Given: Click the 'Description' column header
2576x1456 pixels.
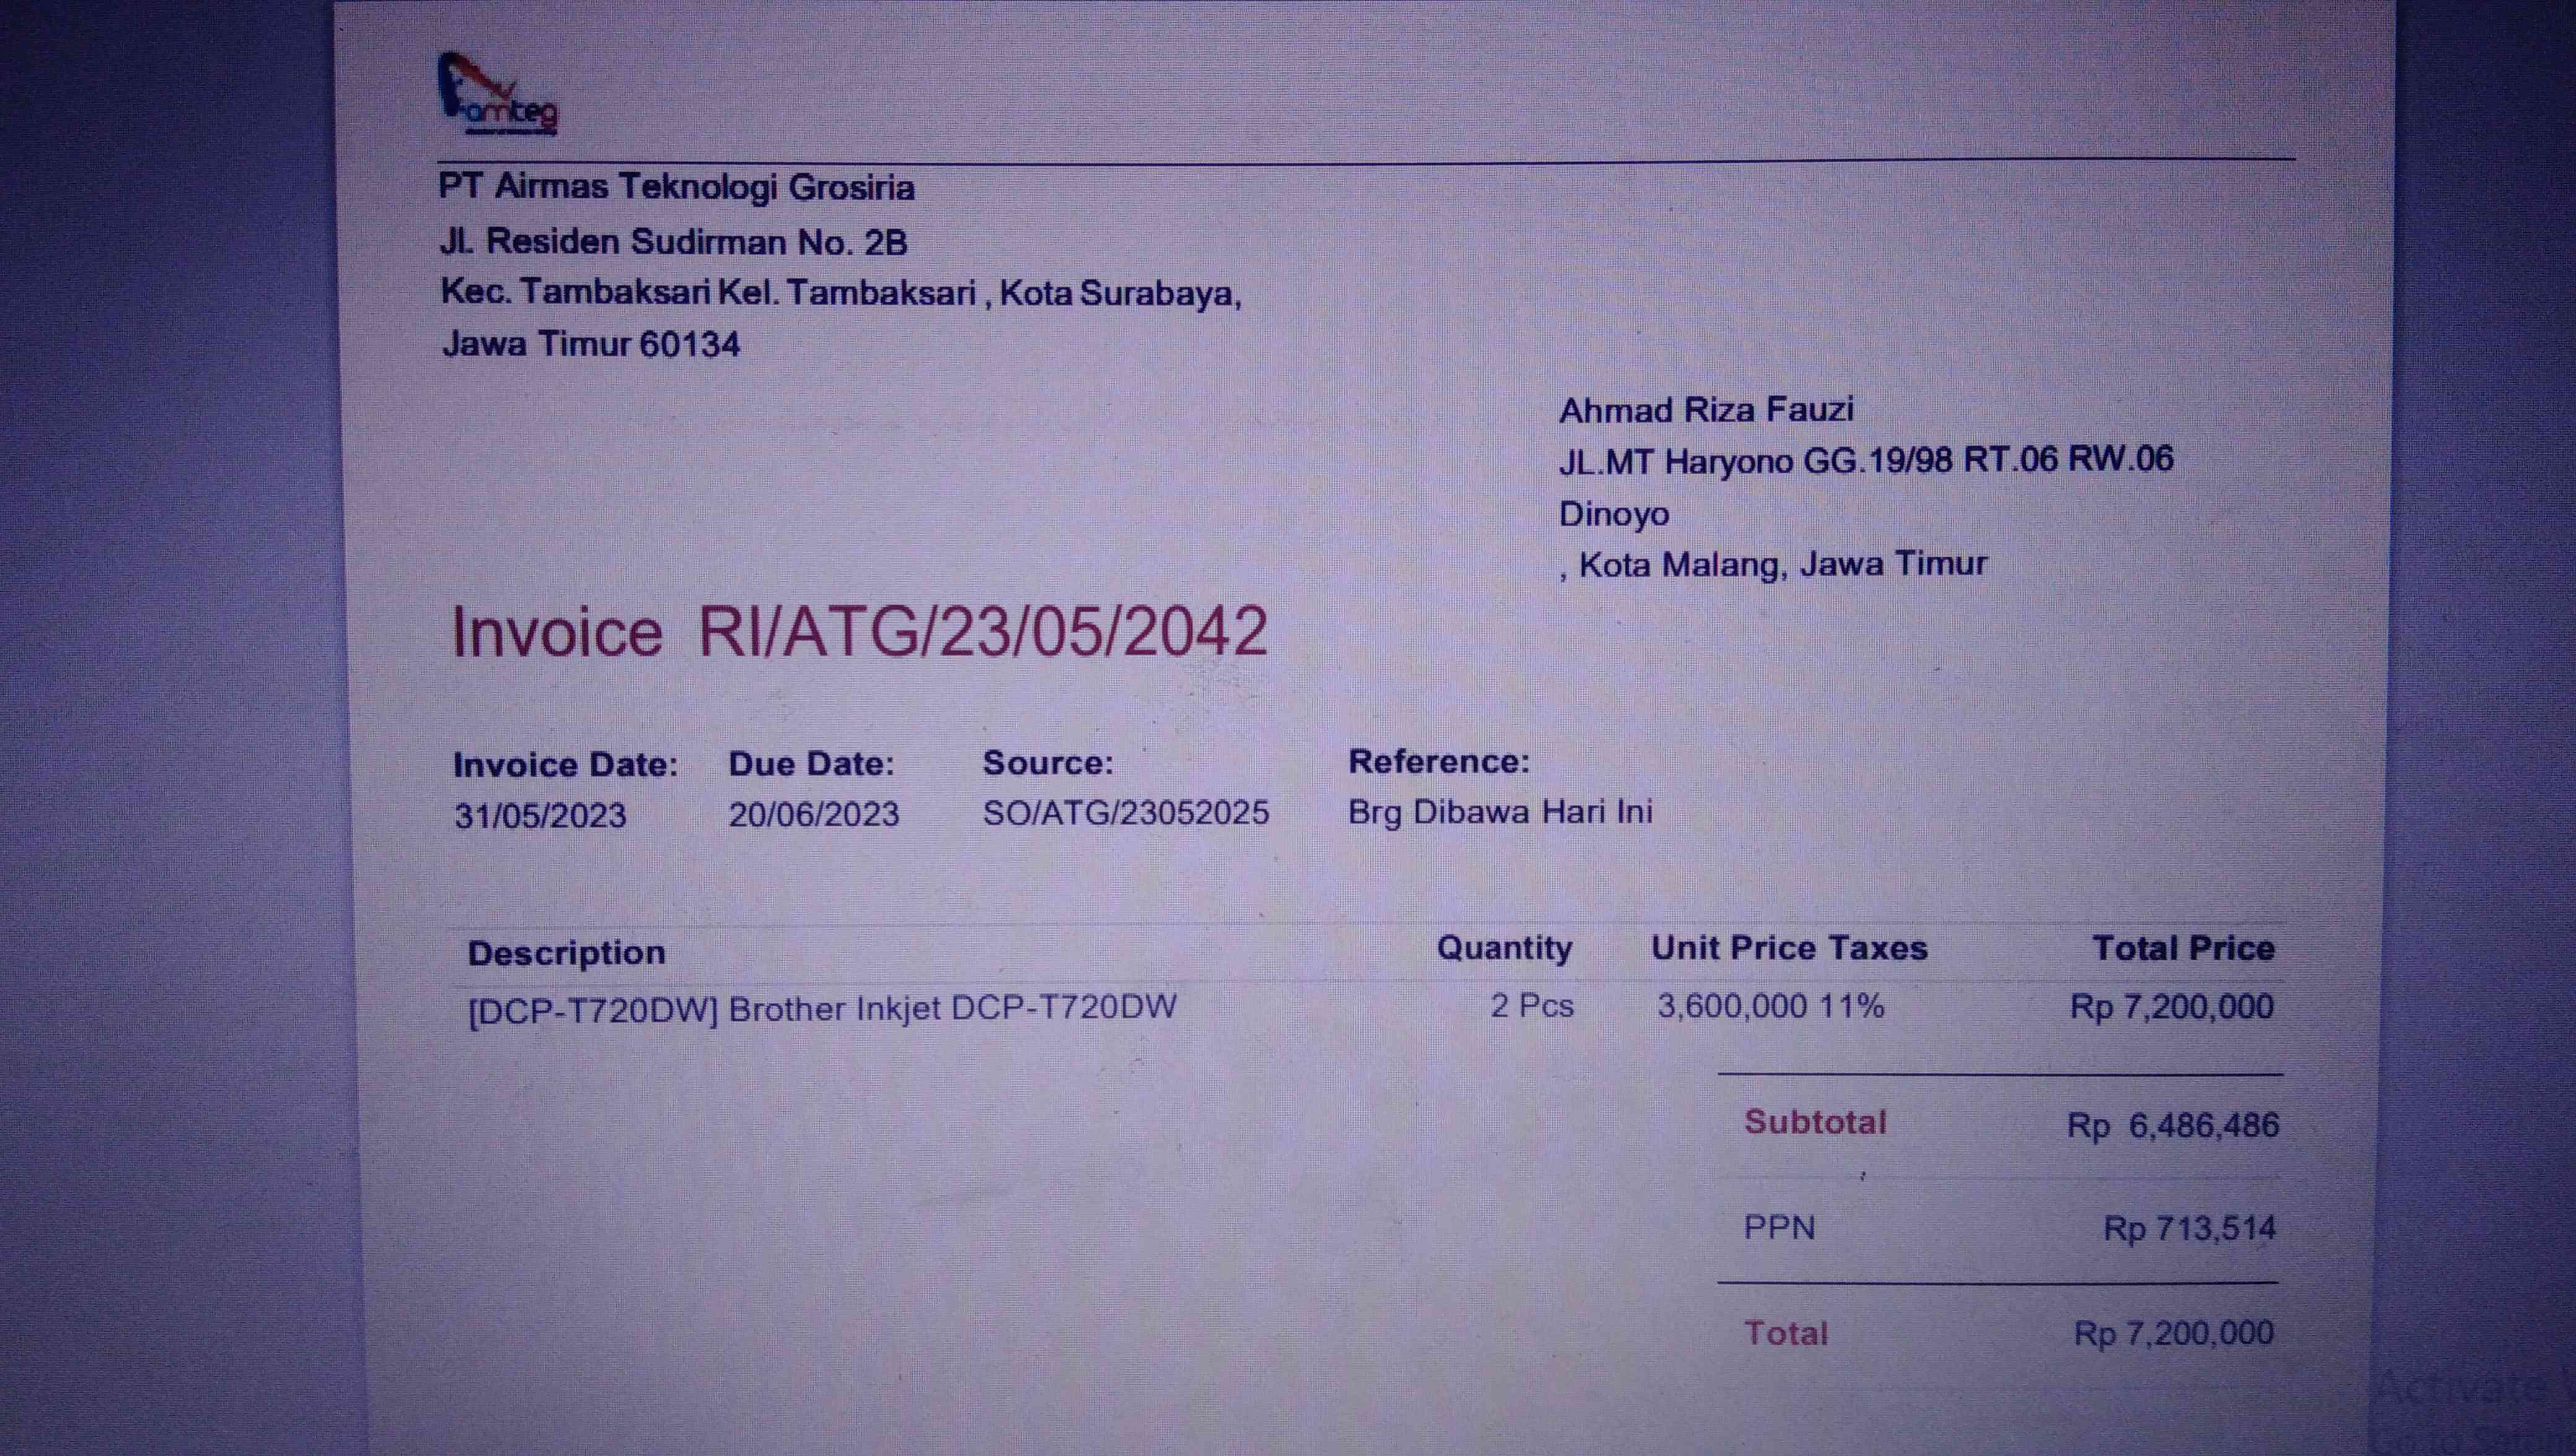Looking at the screenshot, I should tap(566, 953).
